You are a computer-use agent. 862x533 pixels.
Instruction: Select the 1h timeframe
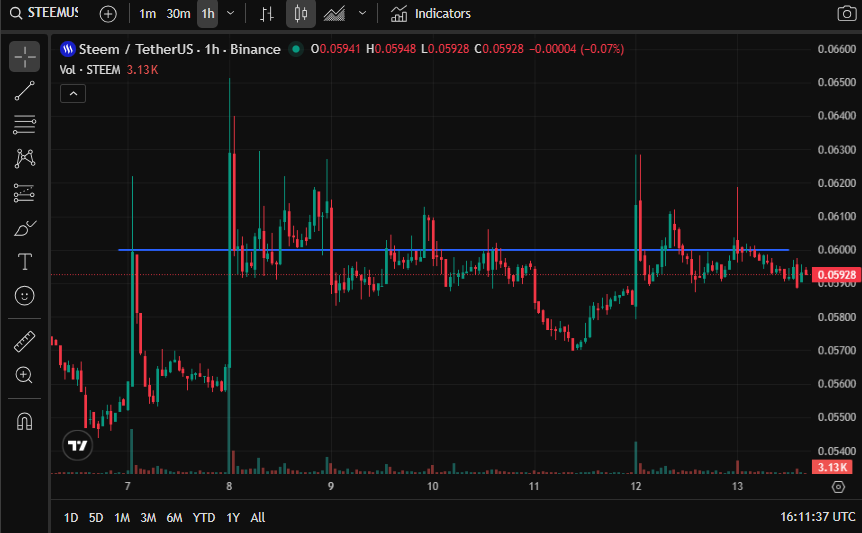click(x=208, y=14)
